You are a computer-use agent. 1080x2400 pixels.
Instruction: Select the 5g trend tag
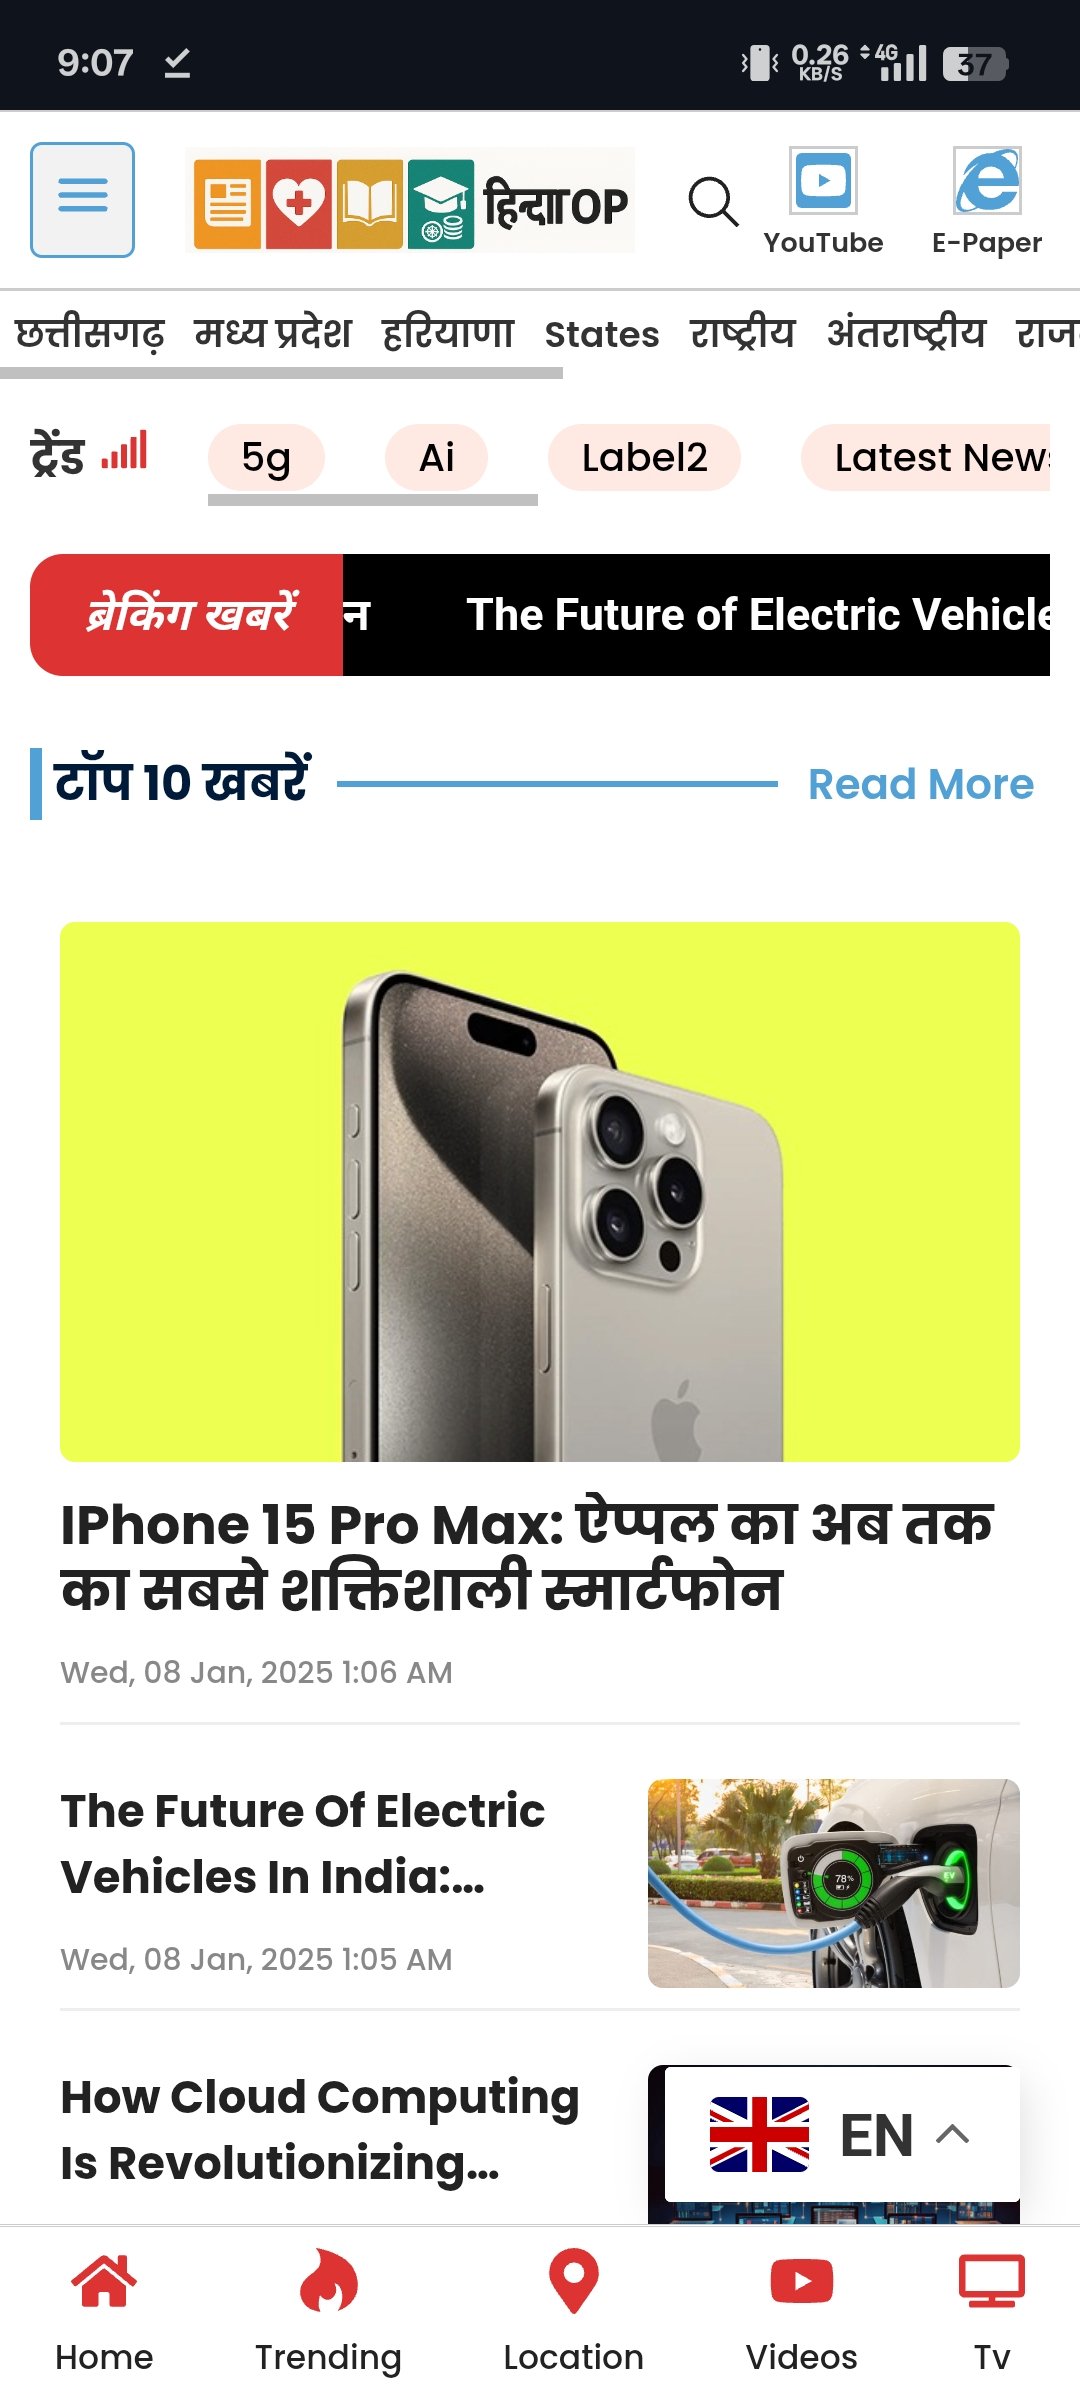[x=266, y=458]
